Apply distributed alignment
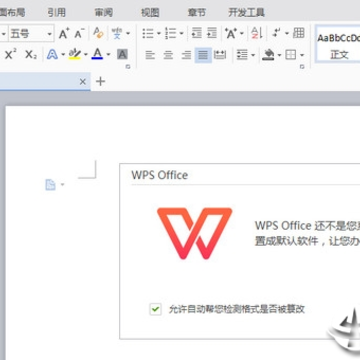 point(220,55)
